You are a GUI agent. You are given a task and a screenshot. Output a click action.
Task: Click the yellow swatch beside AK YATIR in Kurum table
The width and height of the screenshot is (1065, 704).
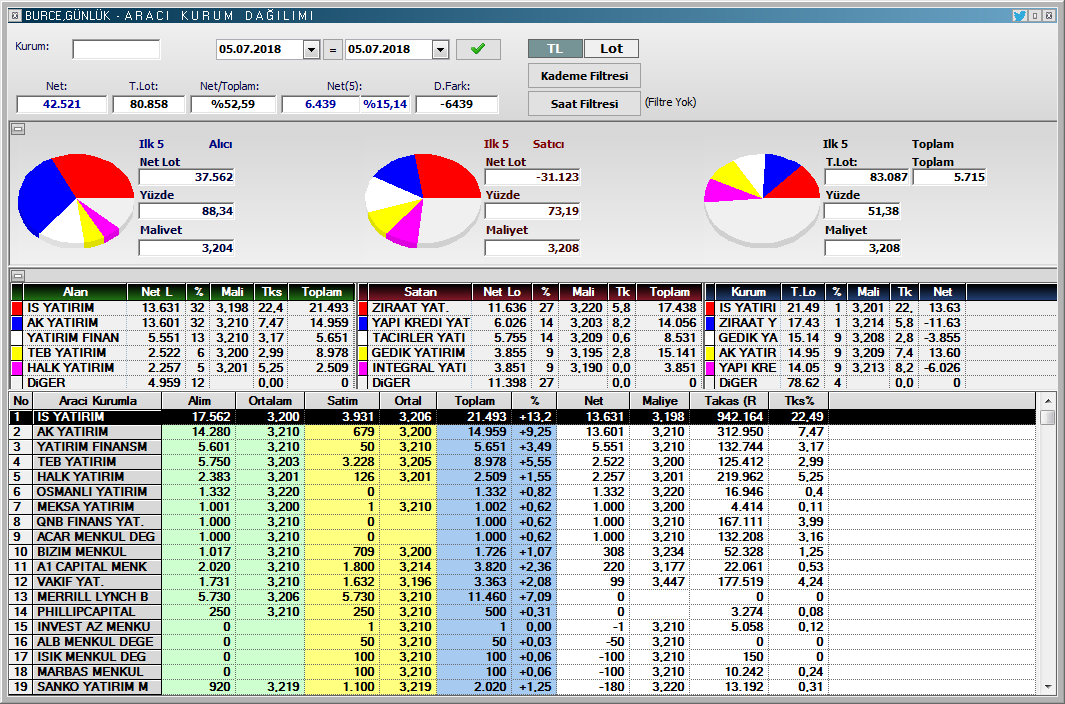tap(710, 353)
